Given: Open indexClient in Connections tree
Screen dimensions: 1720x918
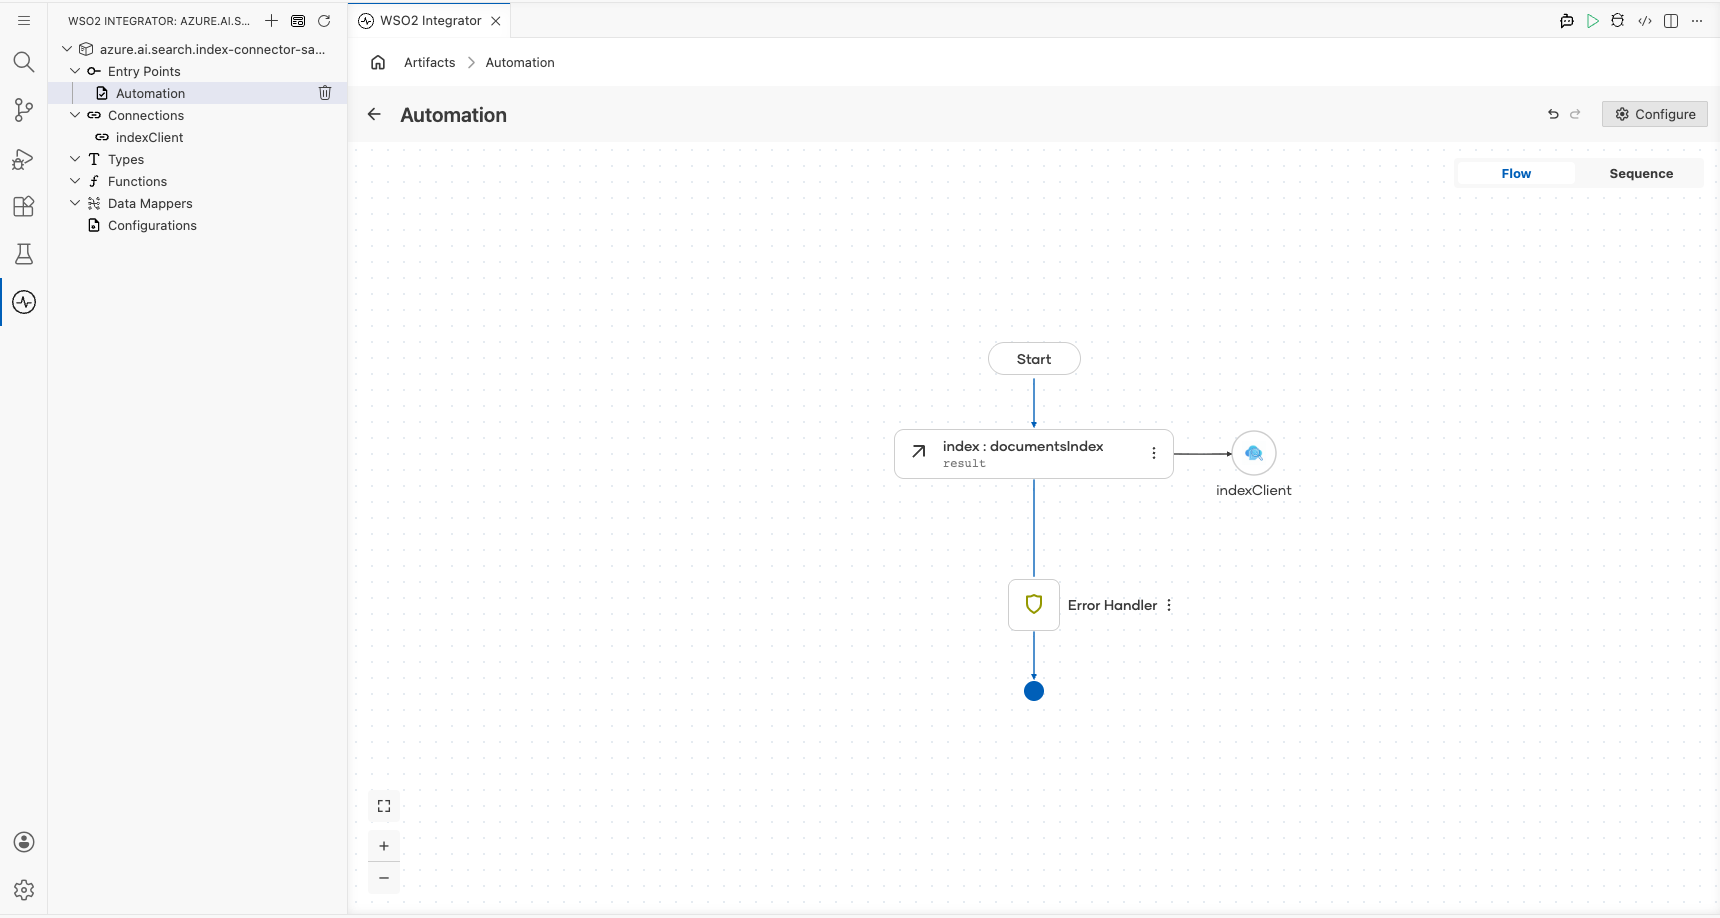Looking at the screenshot, I should click(x=149, y=137).
